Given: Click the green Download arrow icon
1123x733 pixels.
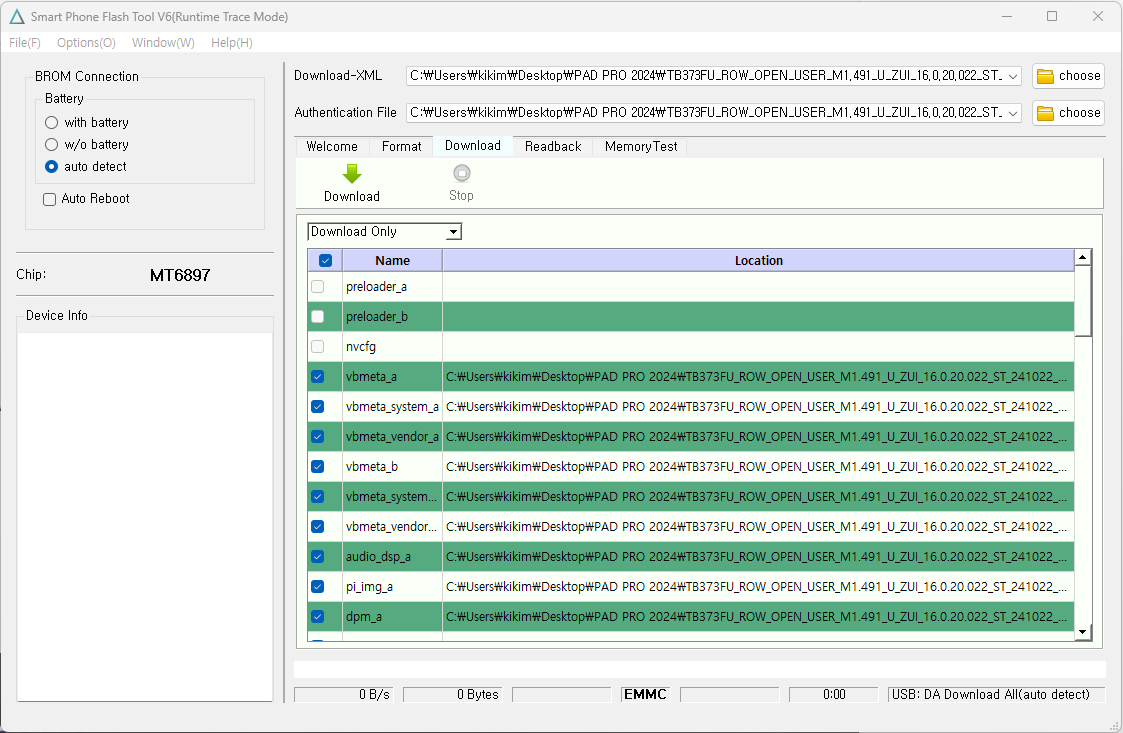Looking at the screenshot, I should pyautogui.click(x=352, y=173).
